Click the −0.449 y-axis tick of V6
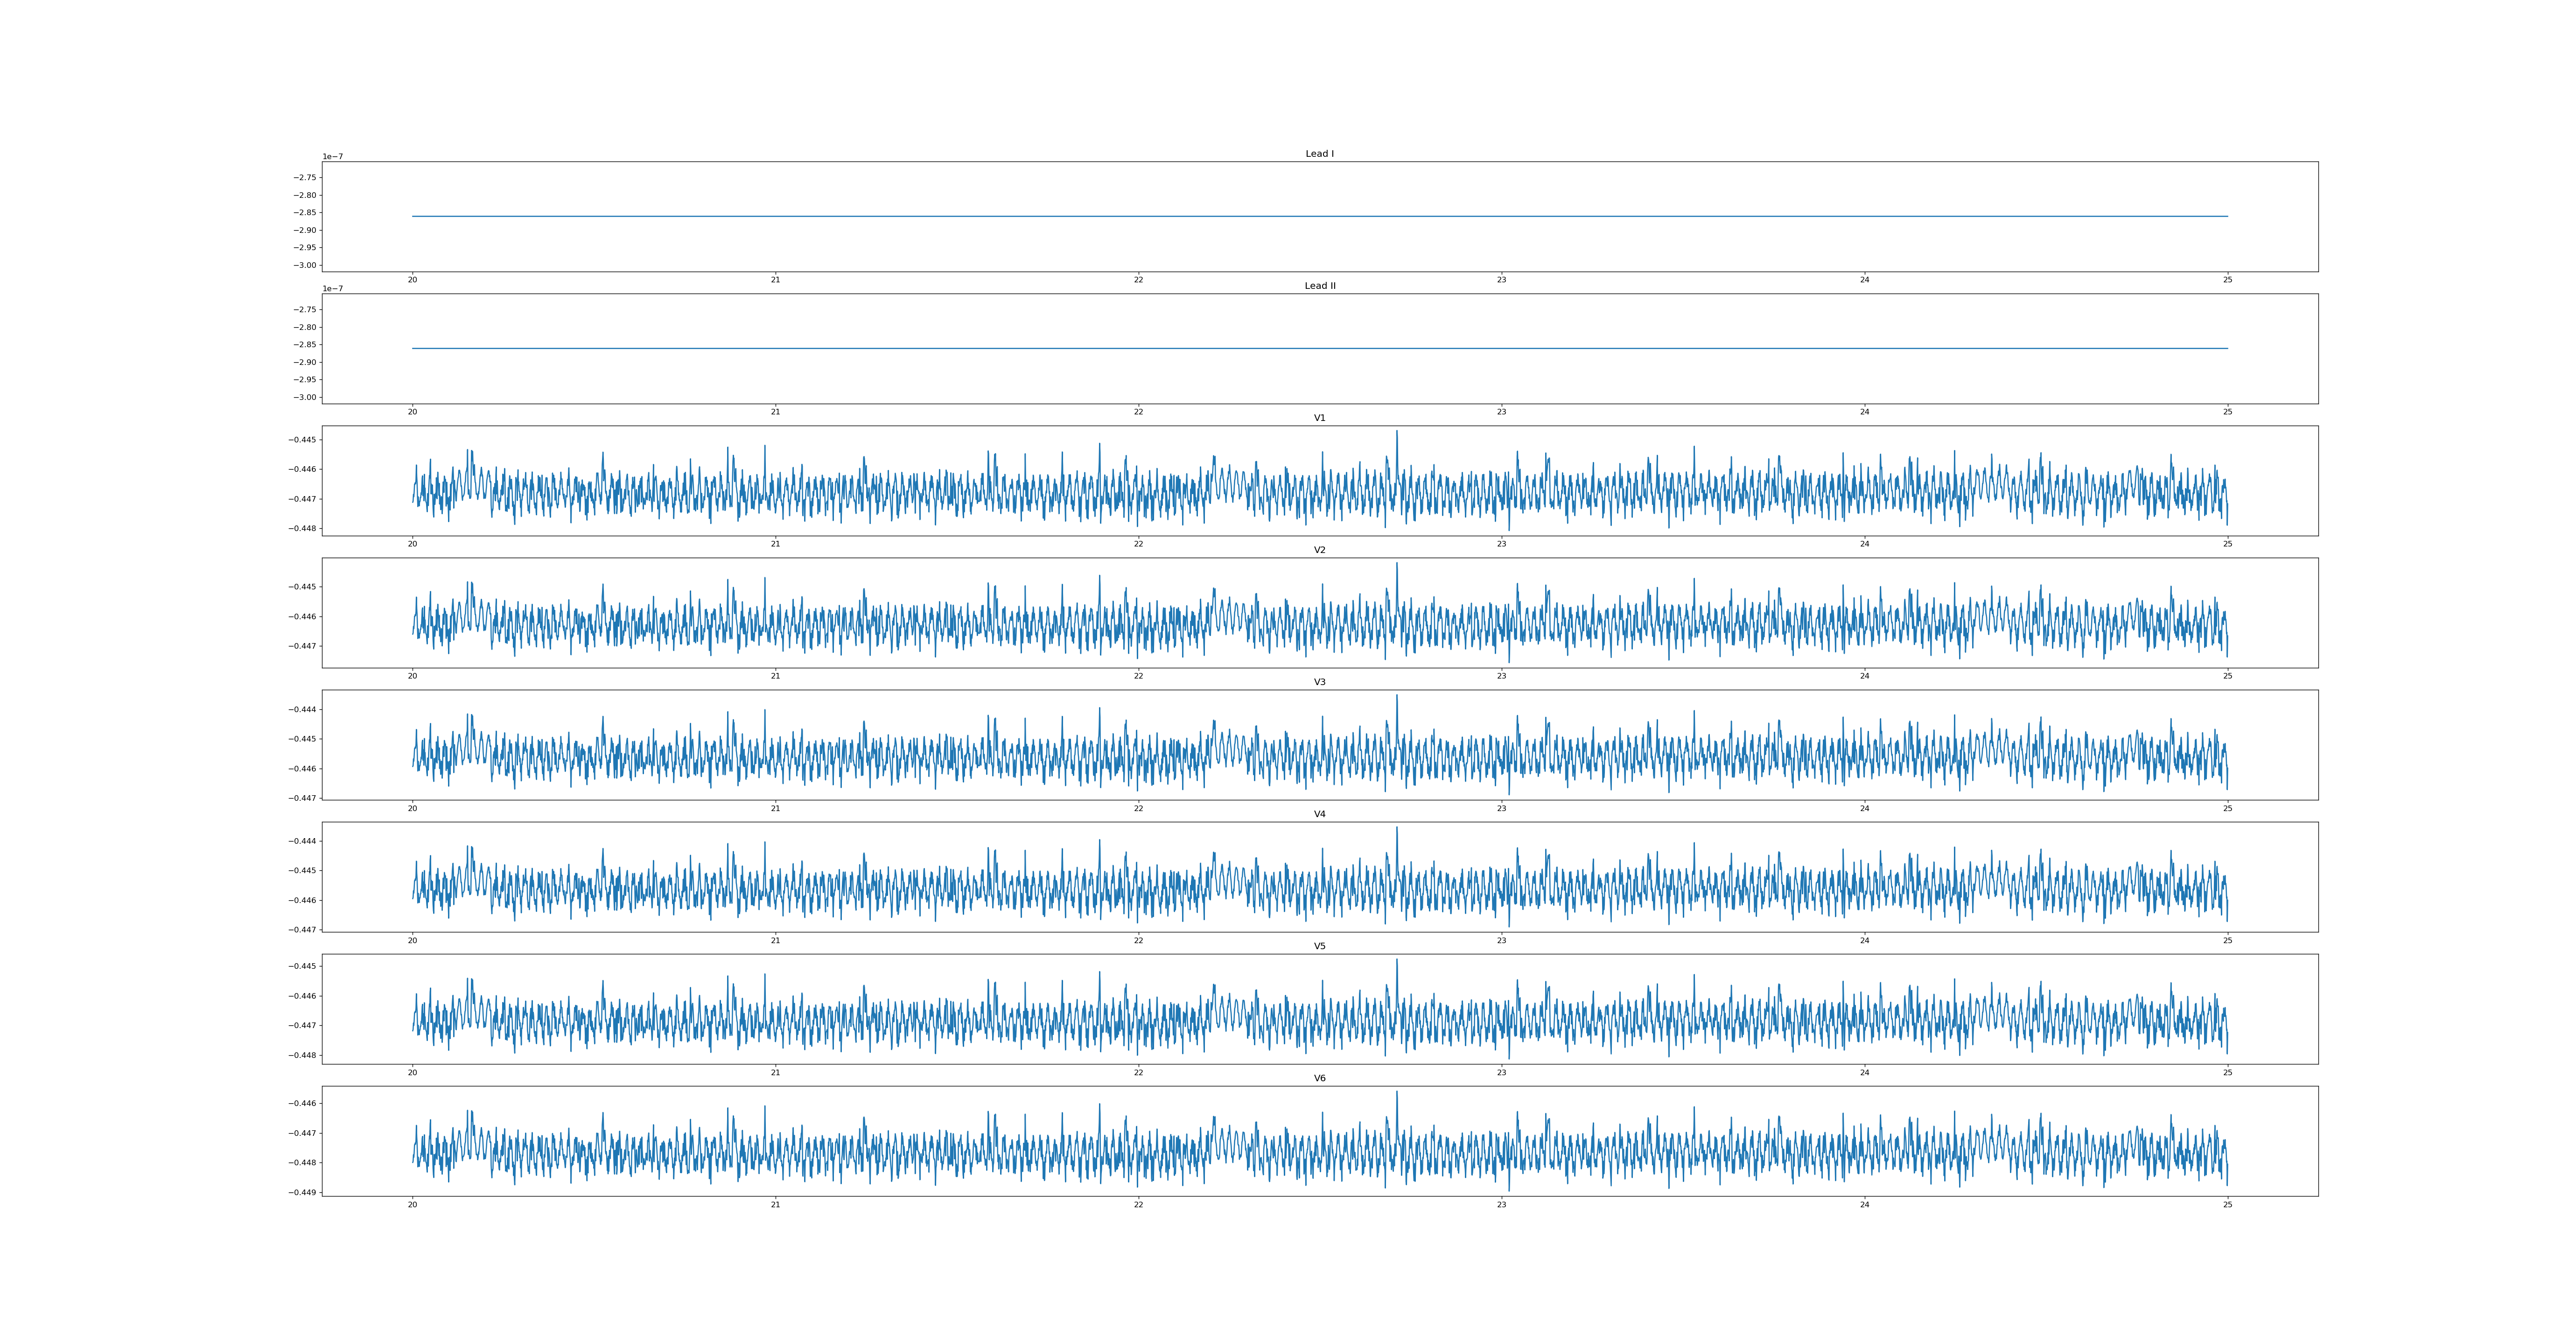2576x1344 pixels. pos(303,1192)
